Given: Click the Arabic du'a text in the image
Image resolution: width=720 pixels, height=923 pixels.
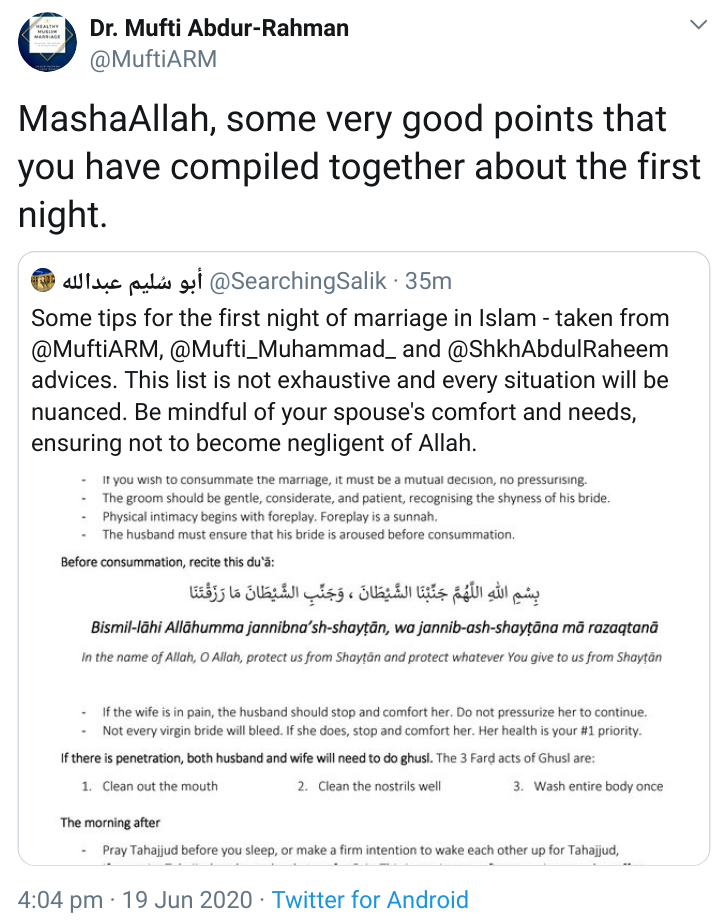Looking at the screenshot, I should coord(364,593).
